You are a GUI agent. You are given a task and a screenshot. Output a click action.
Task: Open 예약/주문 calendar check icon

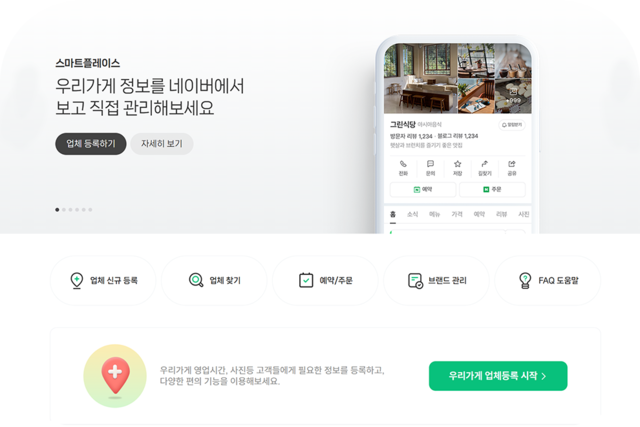[x=306, y=280]
